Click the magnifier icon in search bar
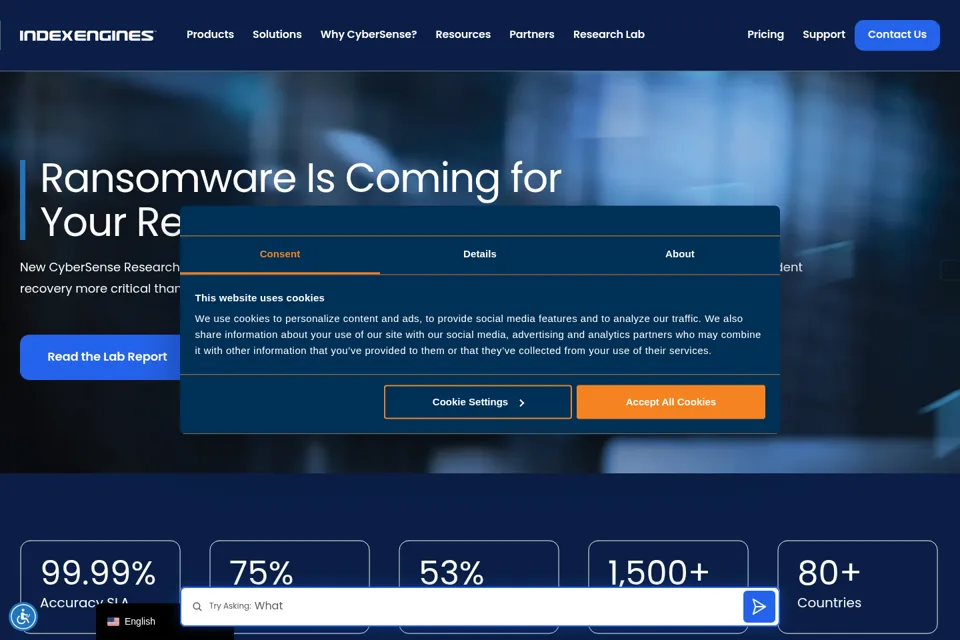 197,606
